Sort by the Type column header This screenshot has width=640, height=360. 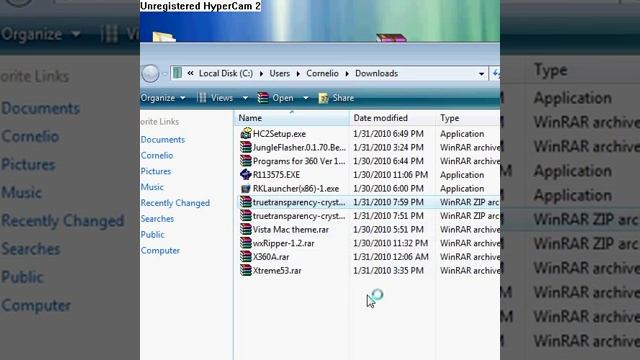(x=468, y=118)
